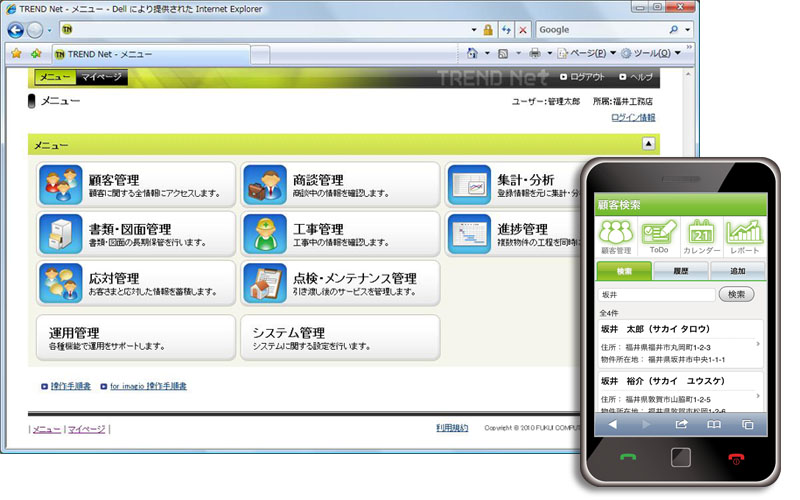Click the 集計・分析 analysis icon
Image resolution: width=800 pixels, height=500 pixels.
[x=469, y=185]
